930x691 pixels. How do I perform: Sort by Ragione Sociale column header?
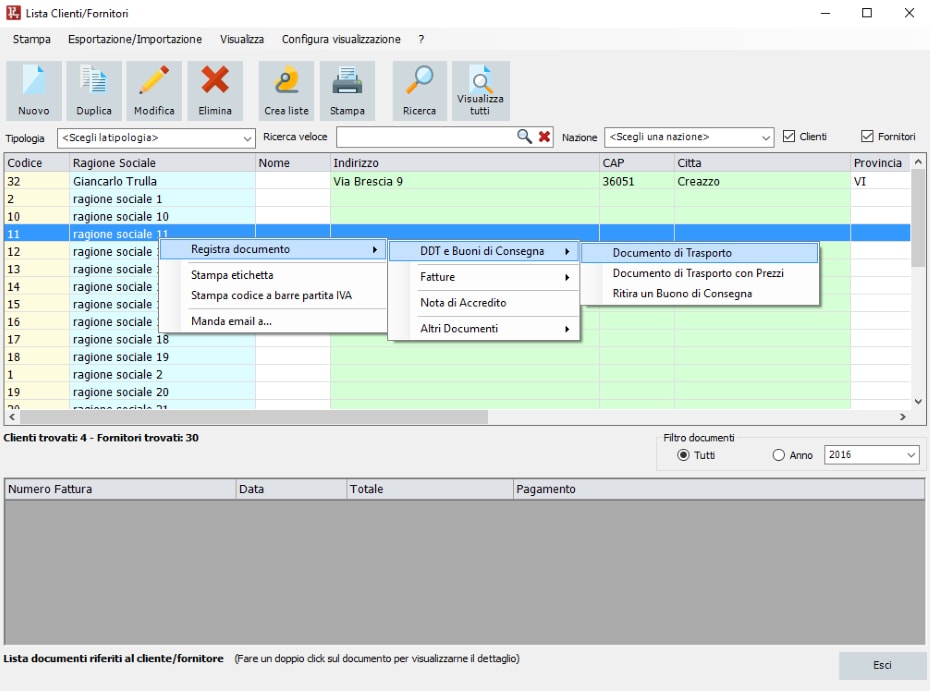tap(163, 163)
